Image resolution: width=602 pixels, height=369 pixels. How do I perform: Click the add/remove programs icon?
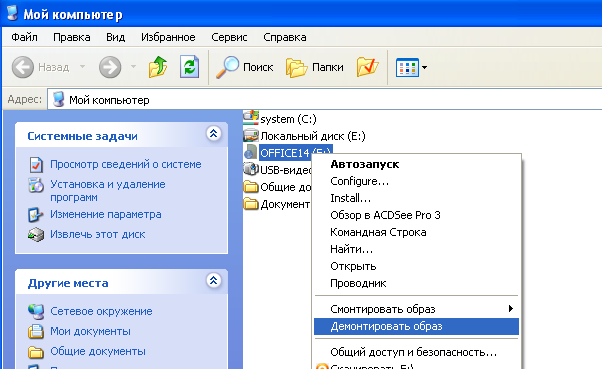tap(36, 185)
